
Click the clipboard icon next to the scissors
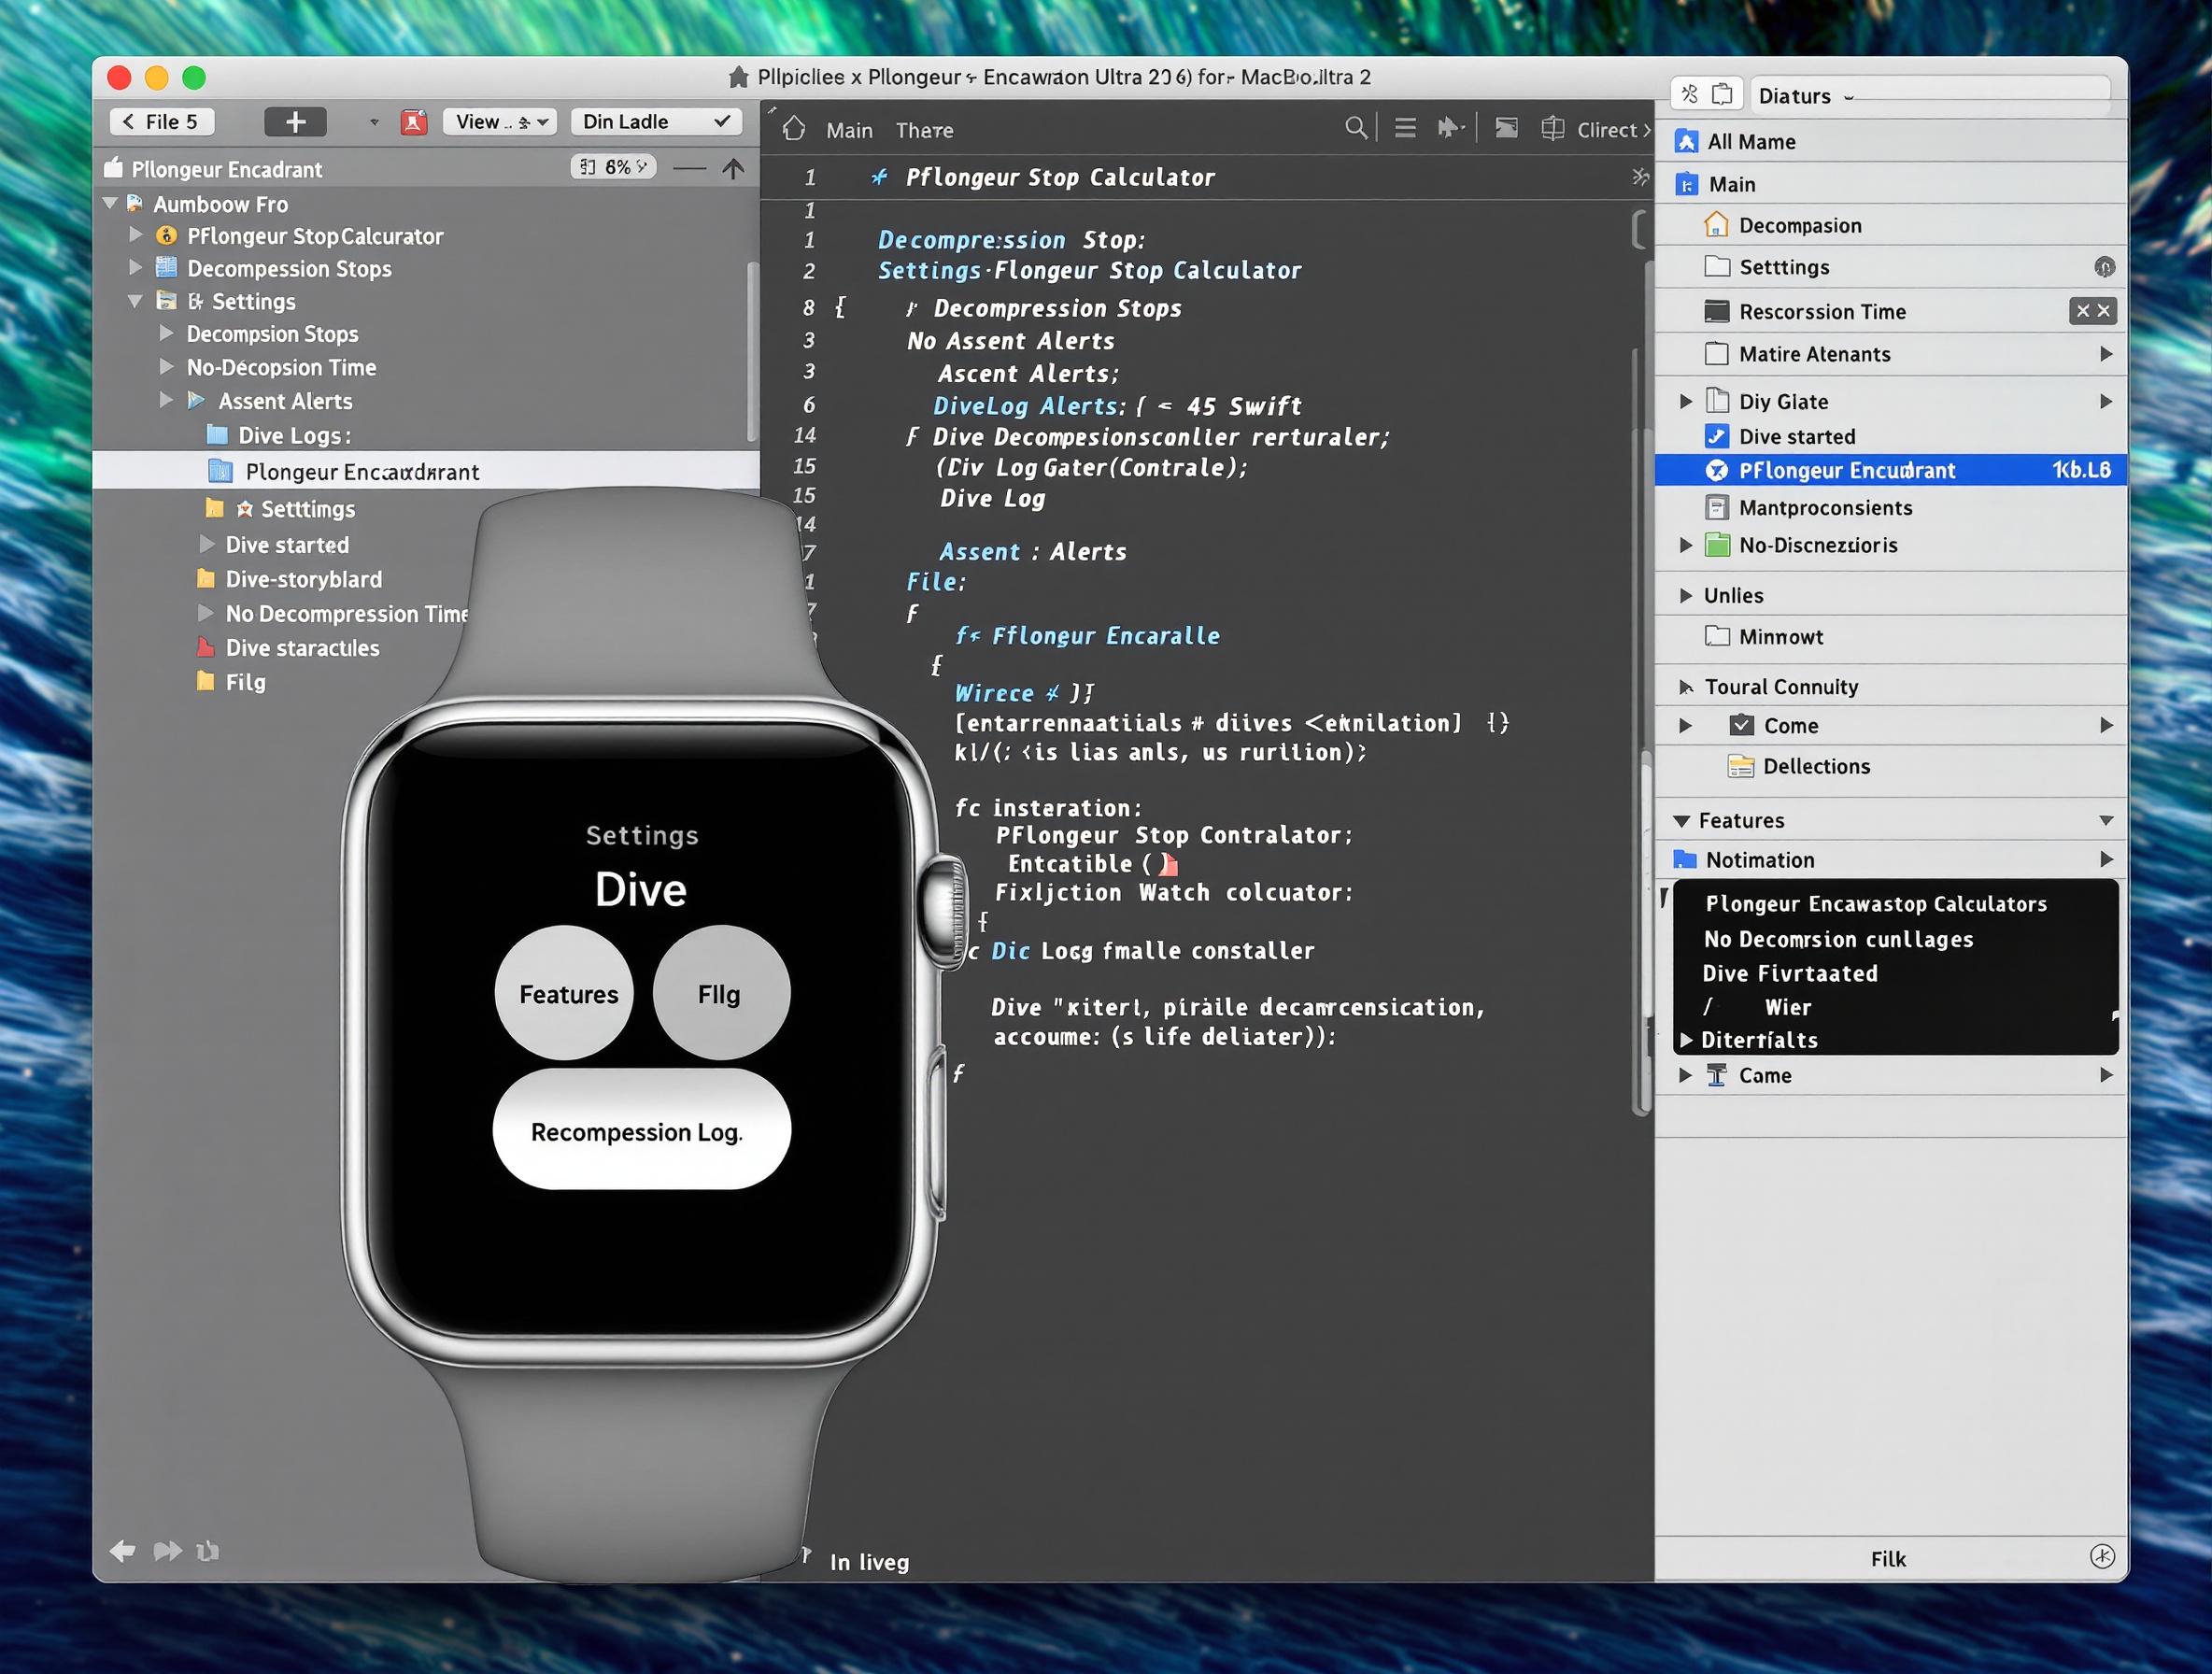point(1723,93)
